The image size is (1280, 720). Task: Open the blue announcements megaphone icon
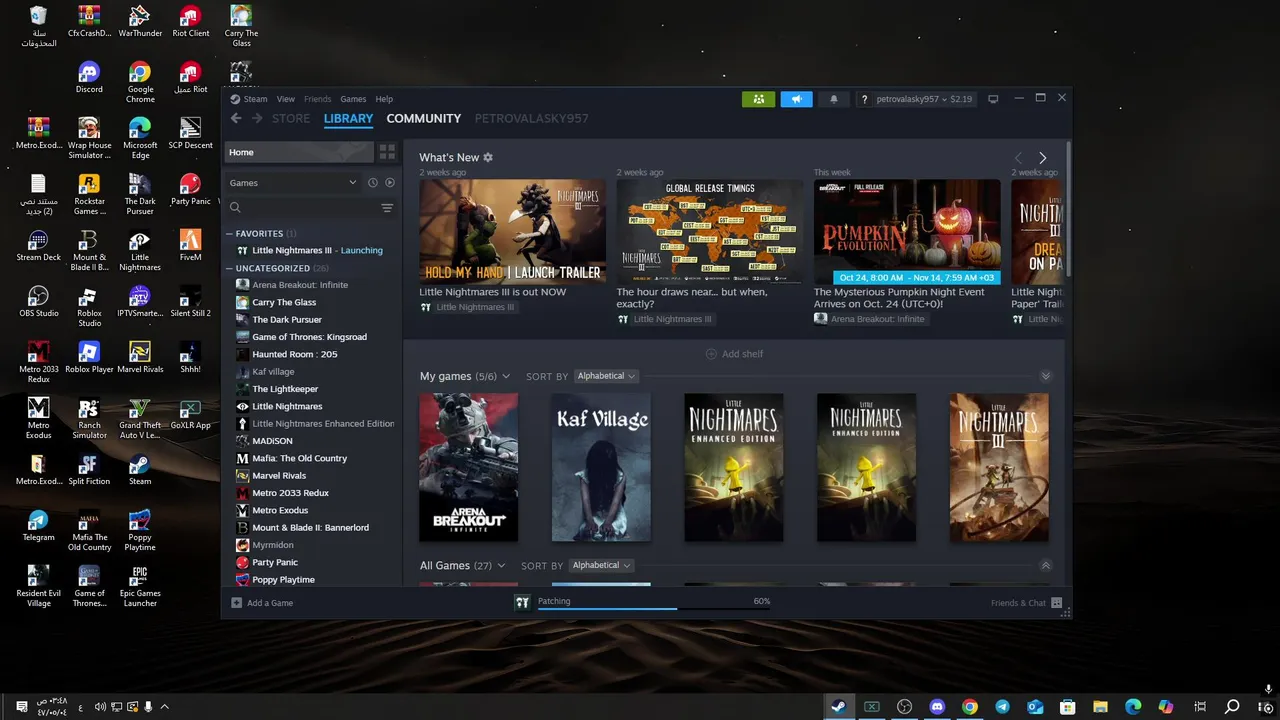[796, 99]
